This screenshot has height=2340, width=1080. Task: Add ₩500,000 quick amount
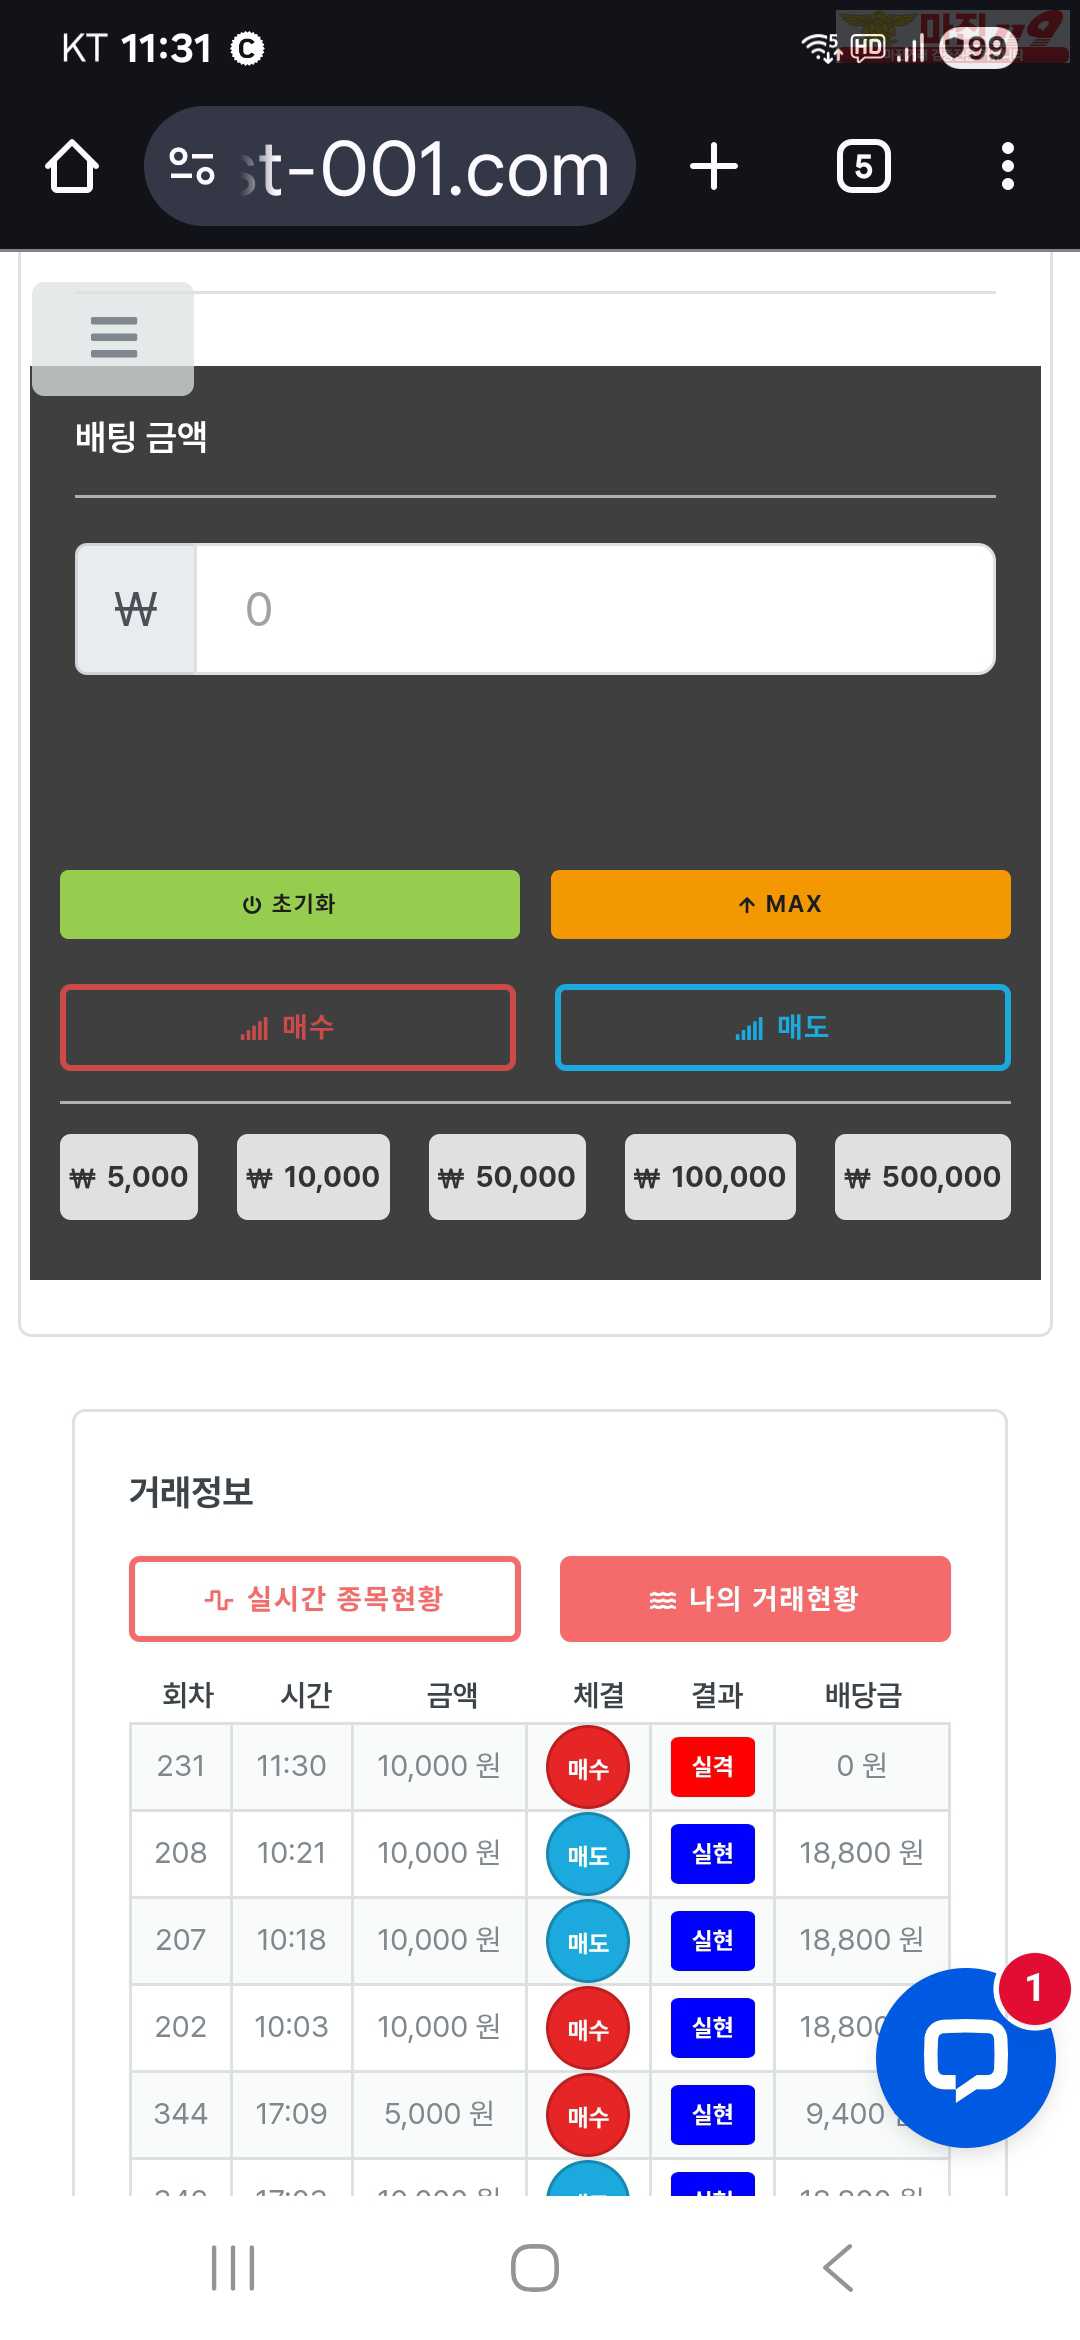(922, 1177)
